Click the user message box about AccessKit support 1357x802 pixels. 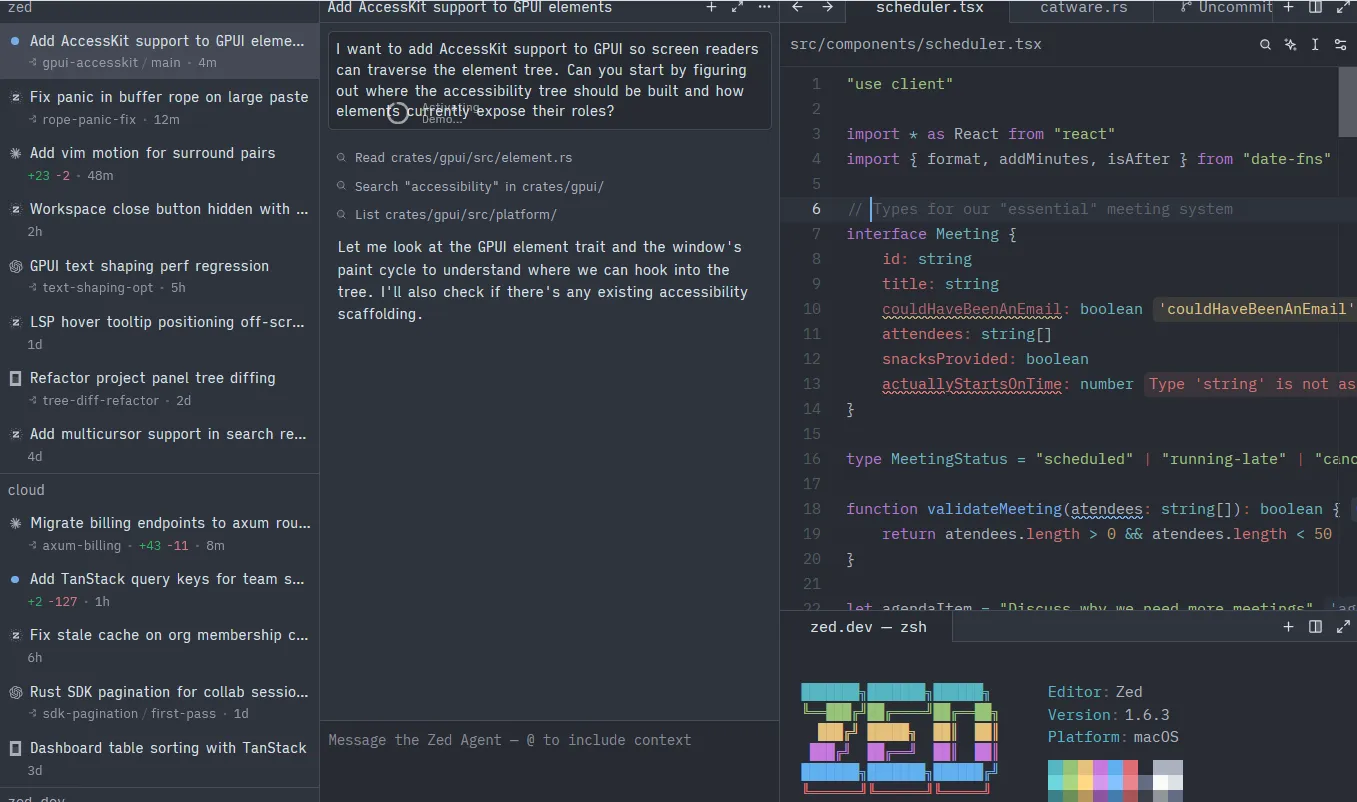pyautogui.click(x=550, y=80)
